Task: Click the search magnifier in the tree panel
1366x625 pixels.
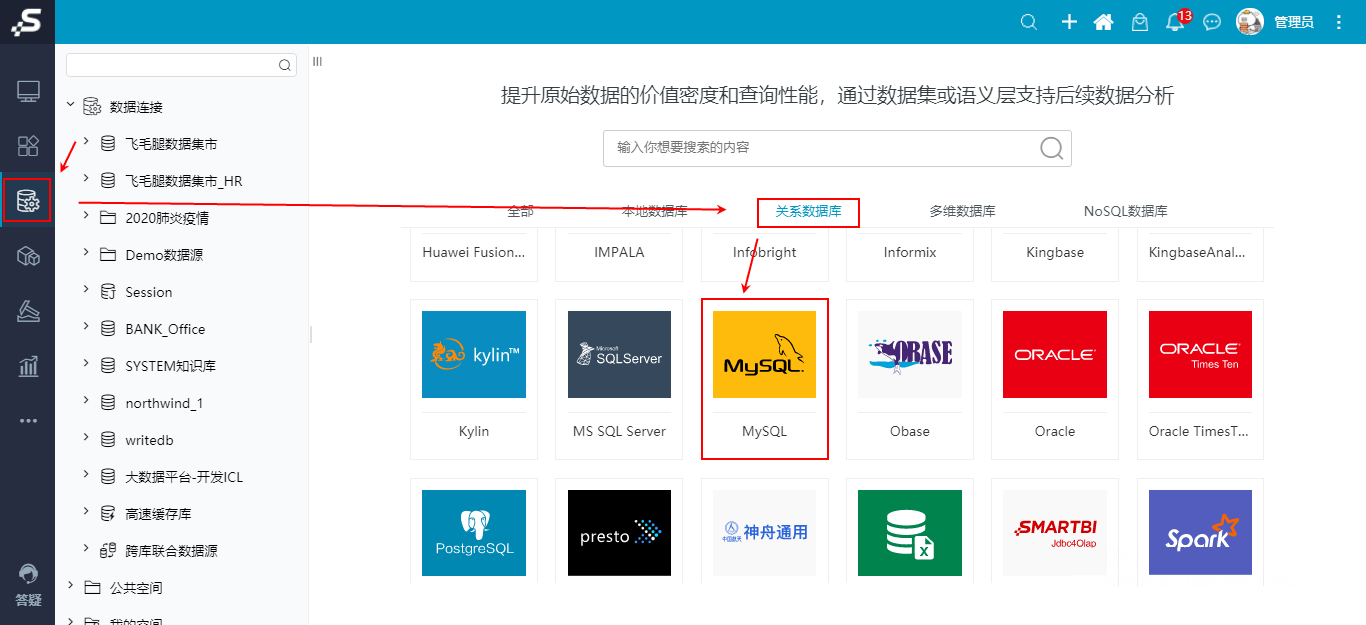Action: point(285,65)
